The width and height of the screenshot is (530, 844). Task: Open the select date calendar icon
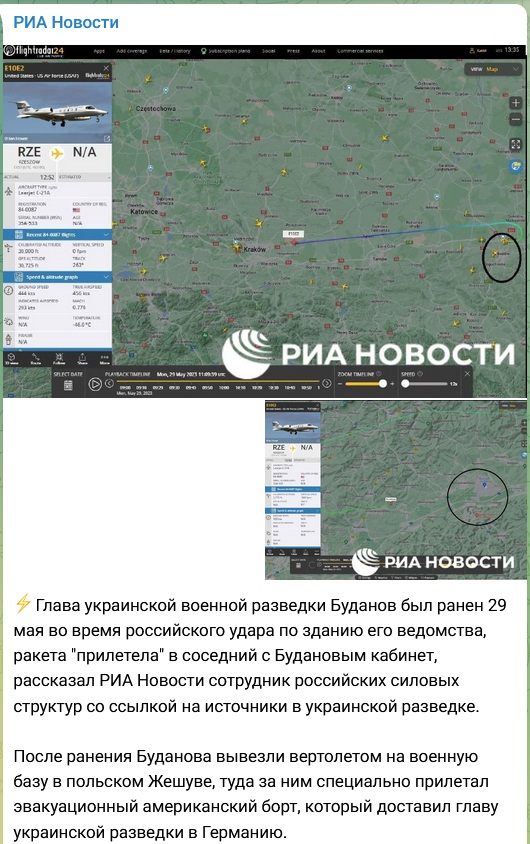point(68,385)
